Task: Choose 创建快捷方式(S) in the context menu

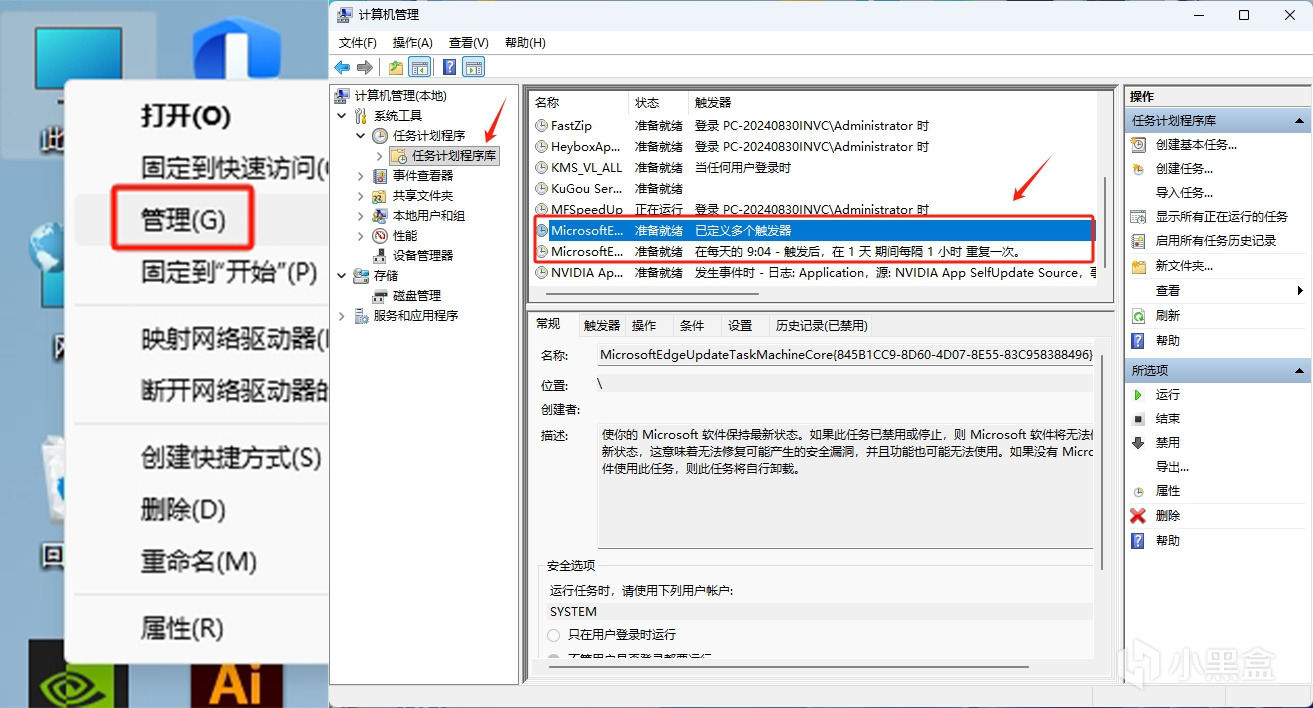Action: [231, 458]
